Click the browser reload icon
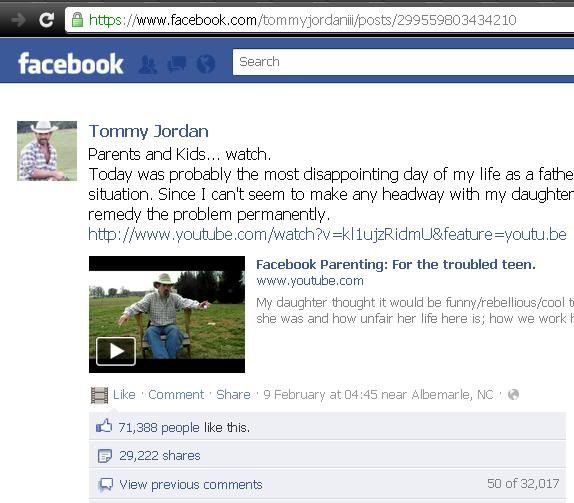 (x=47, y=20)
